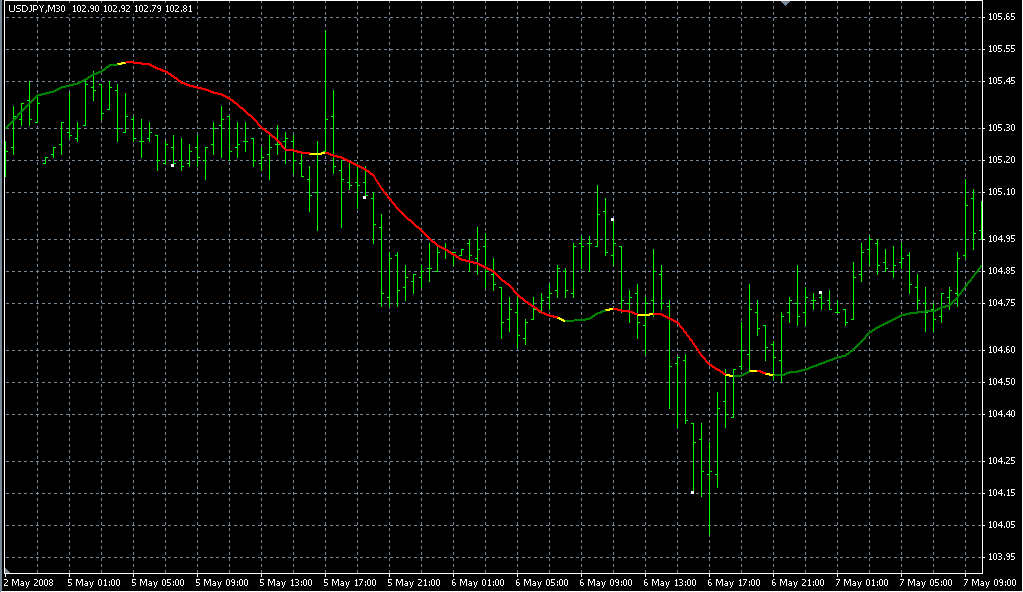Viewport: 1023px width, 592px height.
Task: Click the 6 May 13:00 time label
Action: [669, 582]
